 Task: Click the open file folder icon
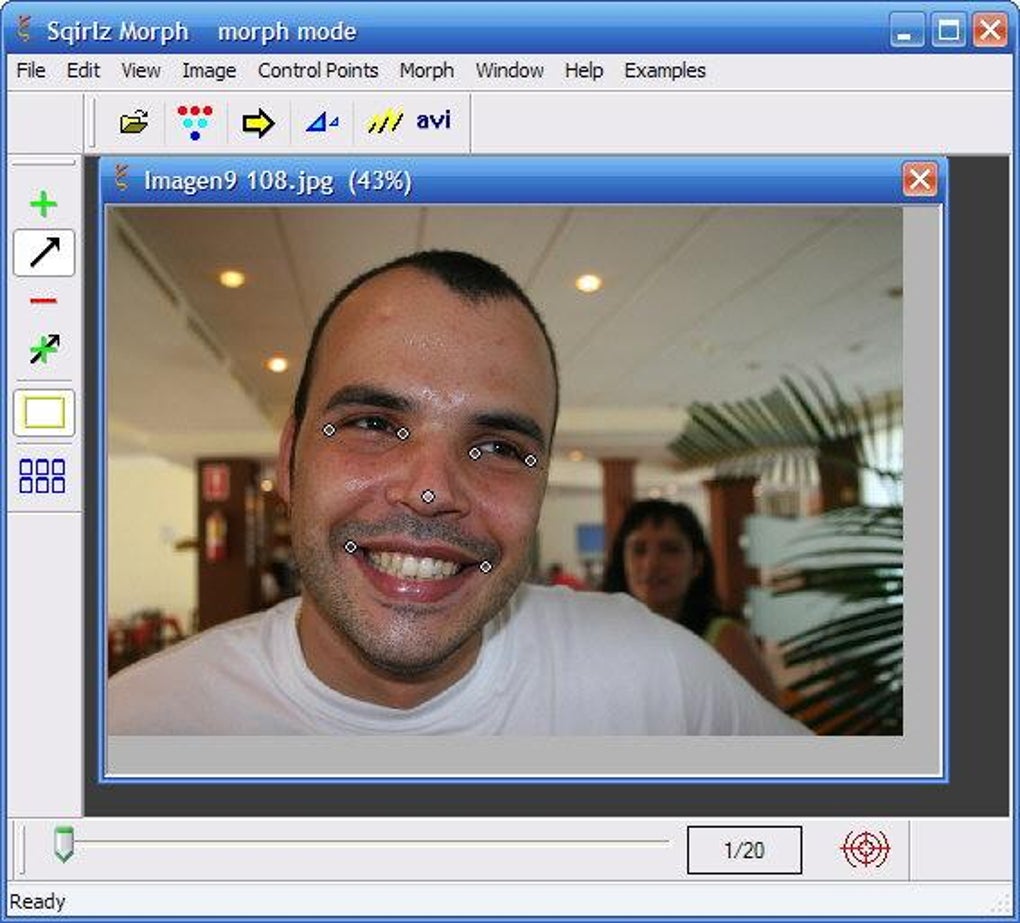tap(134, 122)
